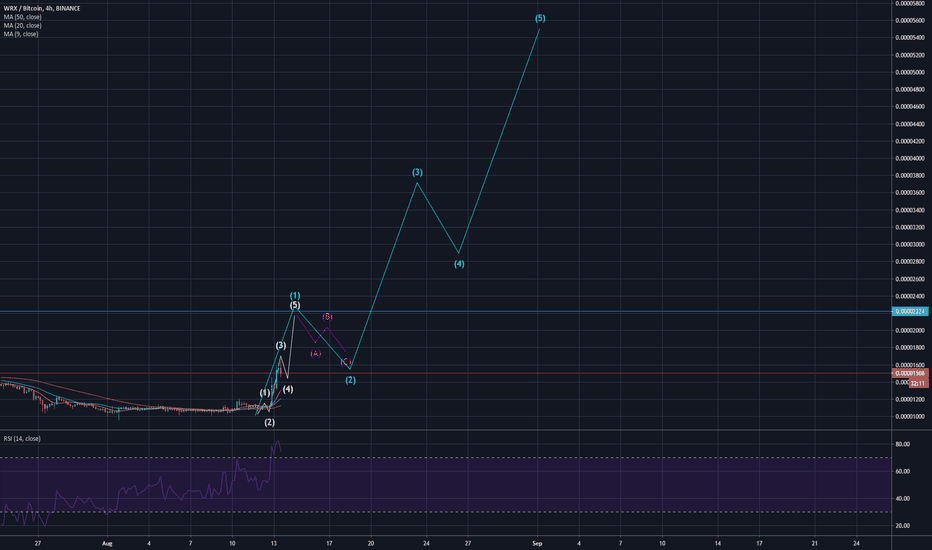Click the Sep date on time axis
This screenshot has height=550, width=932.
point(537,543)
